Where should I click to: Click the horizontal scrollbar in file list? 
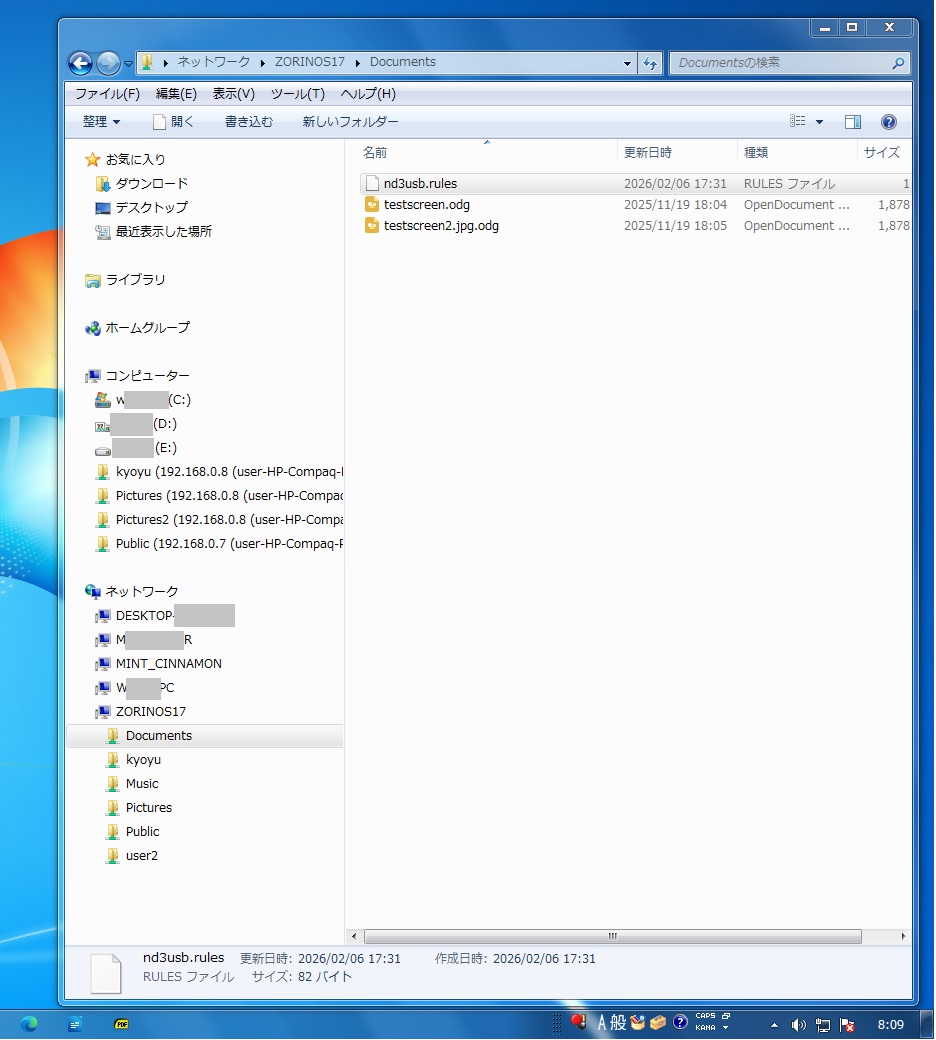click(612, 937)
